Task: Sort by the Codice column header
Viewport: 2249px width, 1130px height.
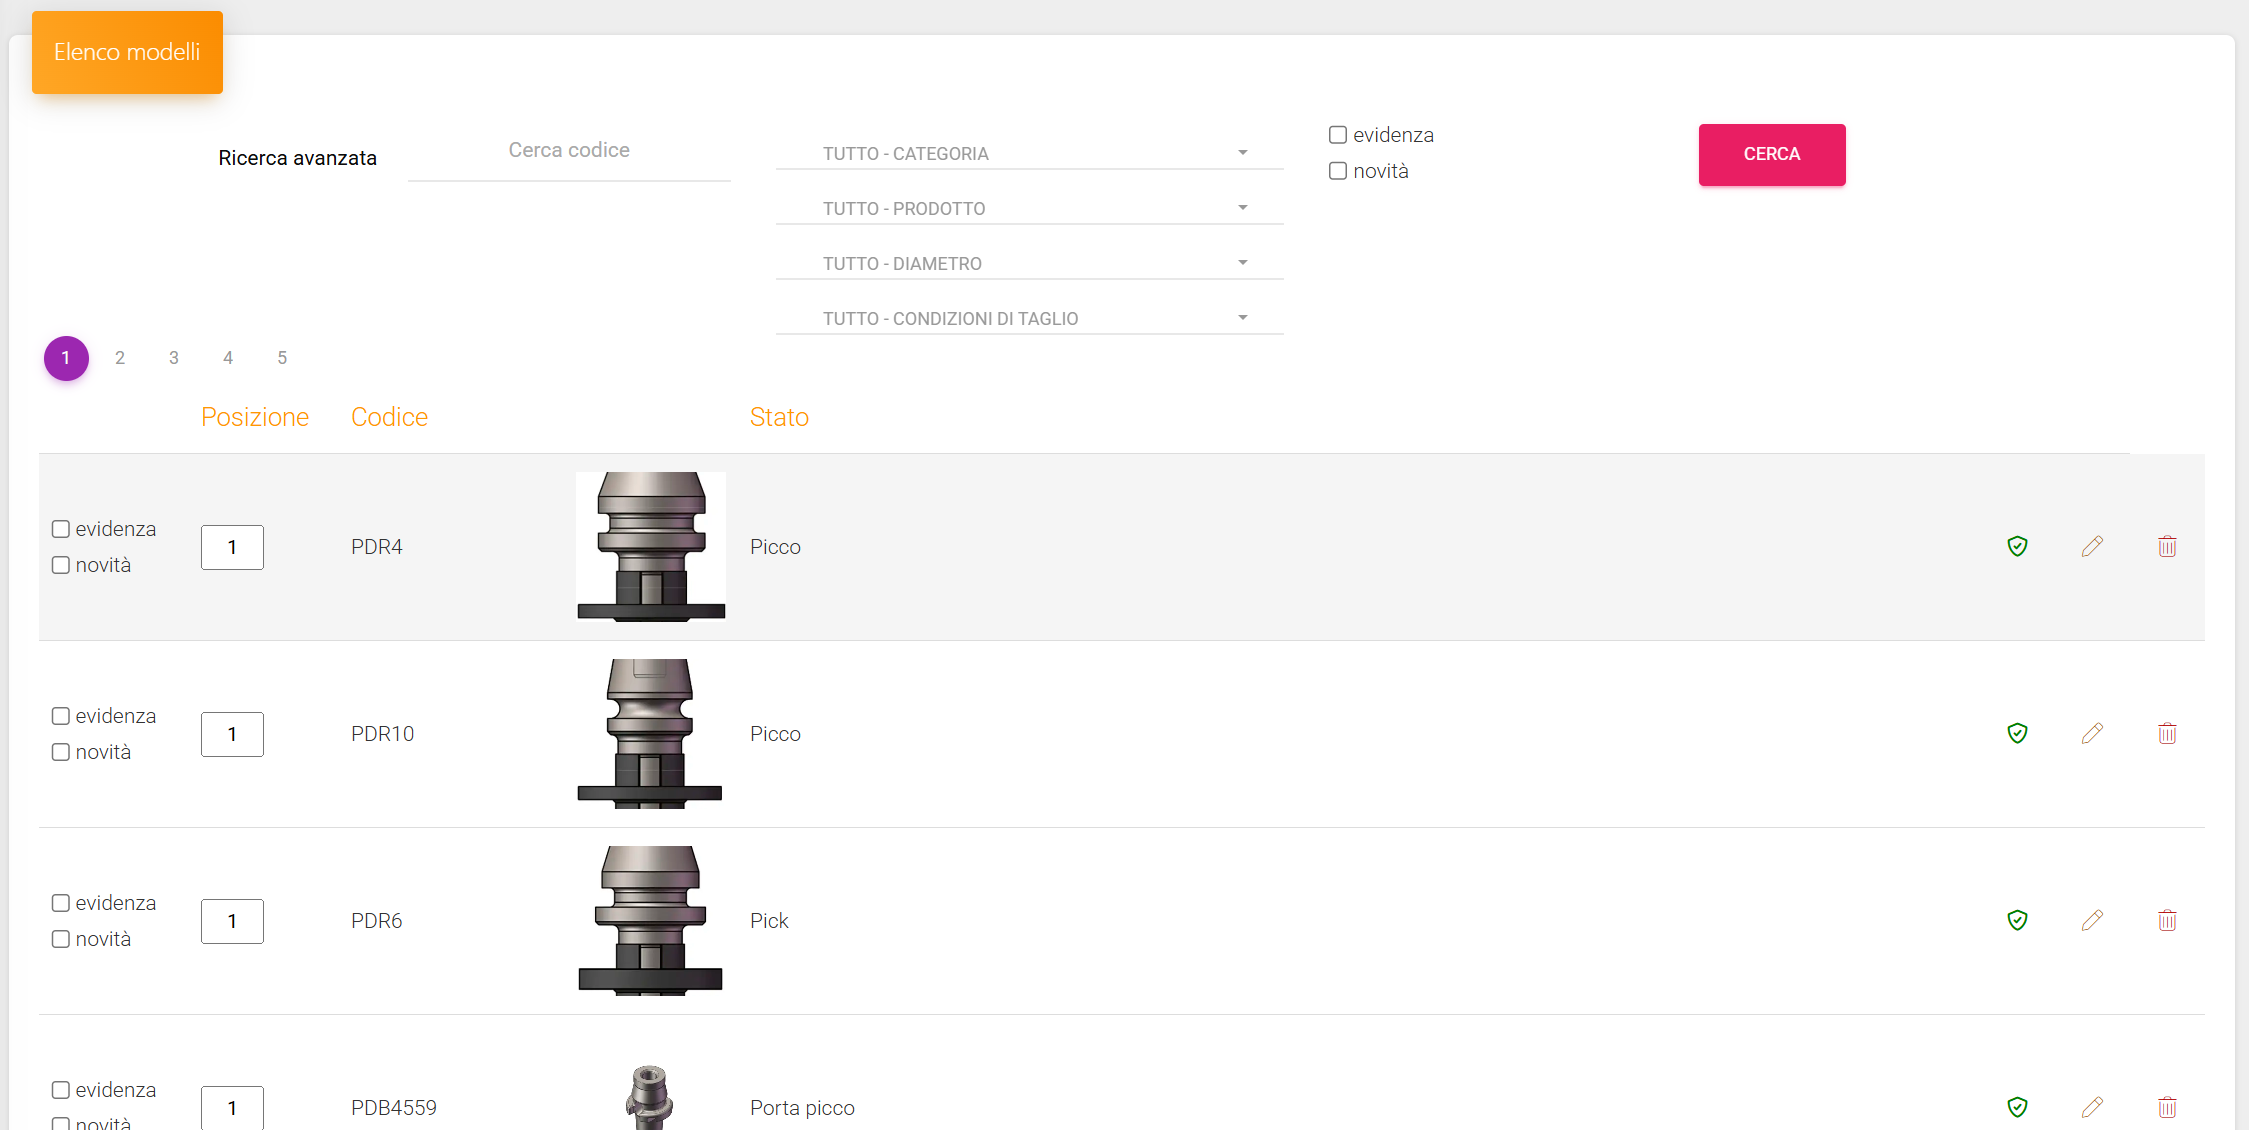Action: pyautogui.click(x=389, y=417)
